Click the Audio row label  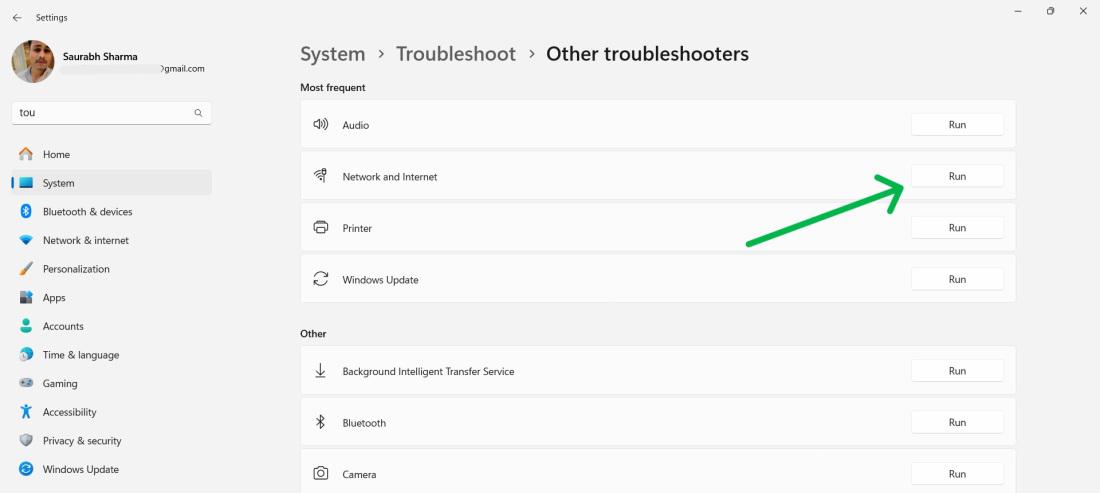[x=356, y=125]
